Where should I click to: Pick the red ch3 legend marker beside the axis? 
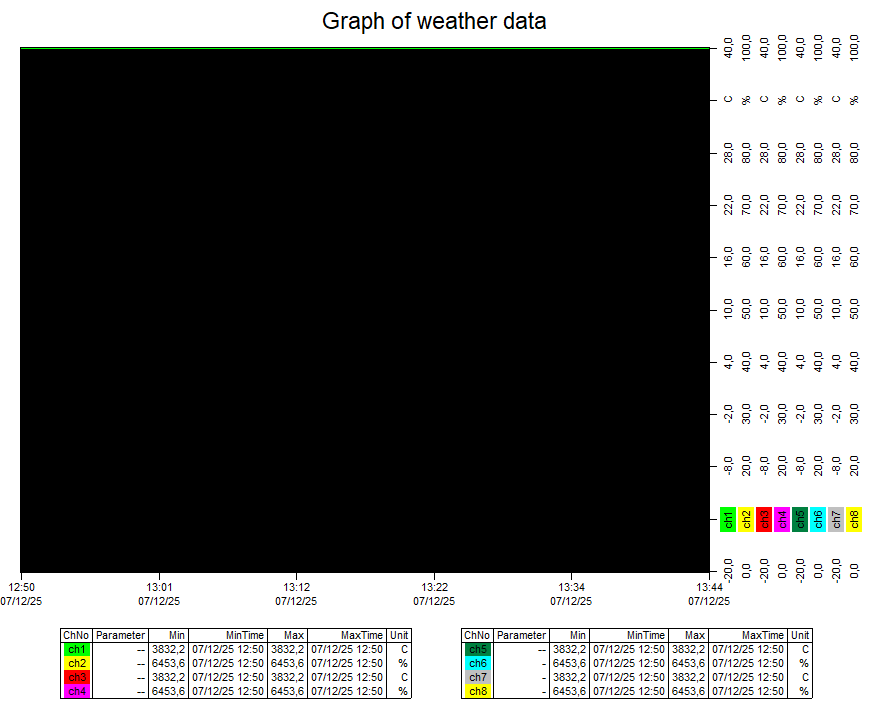click(x=764, y=519)
